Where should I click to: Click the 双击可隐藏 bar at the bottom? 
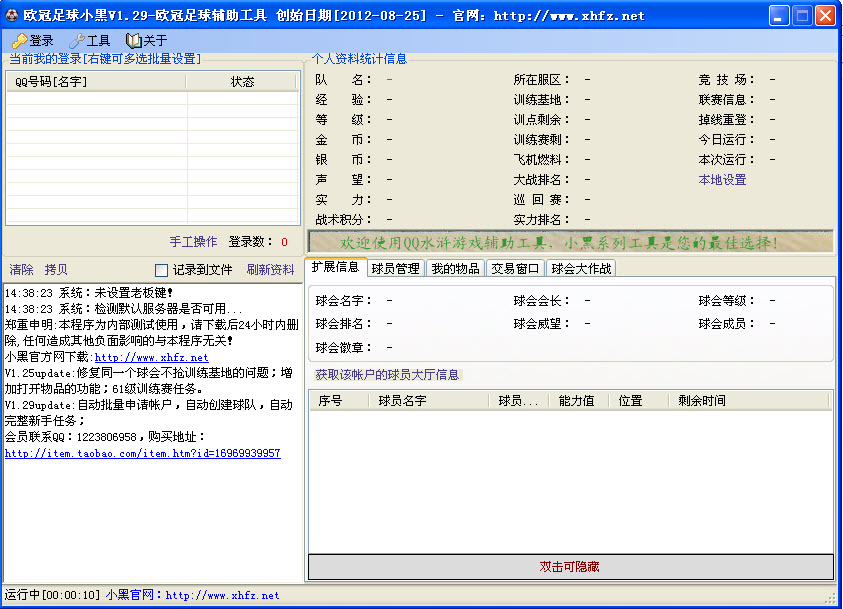point(570,567)
